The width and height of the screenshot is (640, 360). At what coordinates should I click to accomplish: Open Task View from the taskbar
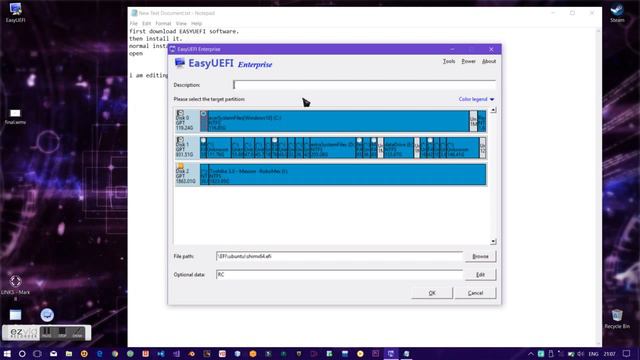[38, 353]
